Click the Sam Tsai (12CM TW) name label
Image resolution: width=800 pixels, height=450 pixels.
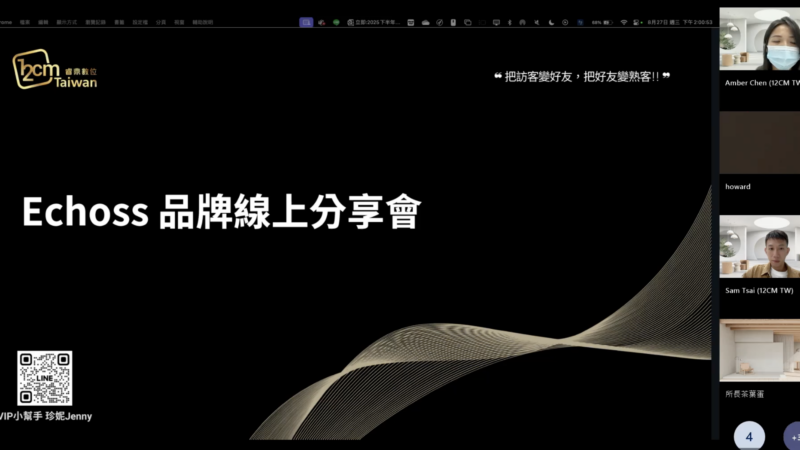click(759, 290)
